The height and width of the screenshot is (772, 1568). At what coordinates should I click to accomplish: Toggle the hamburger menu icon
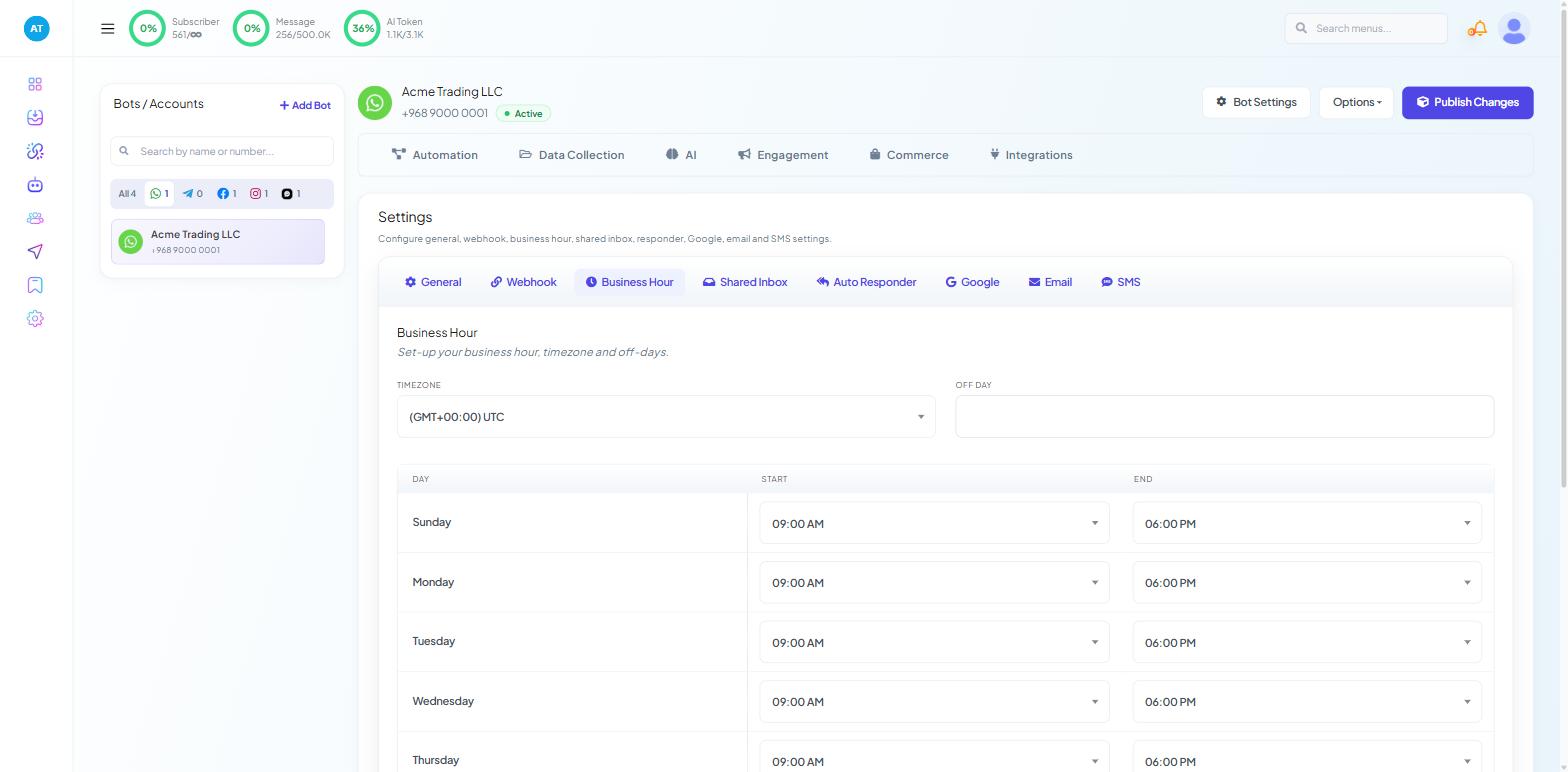[x=108, y=29]
